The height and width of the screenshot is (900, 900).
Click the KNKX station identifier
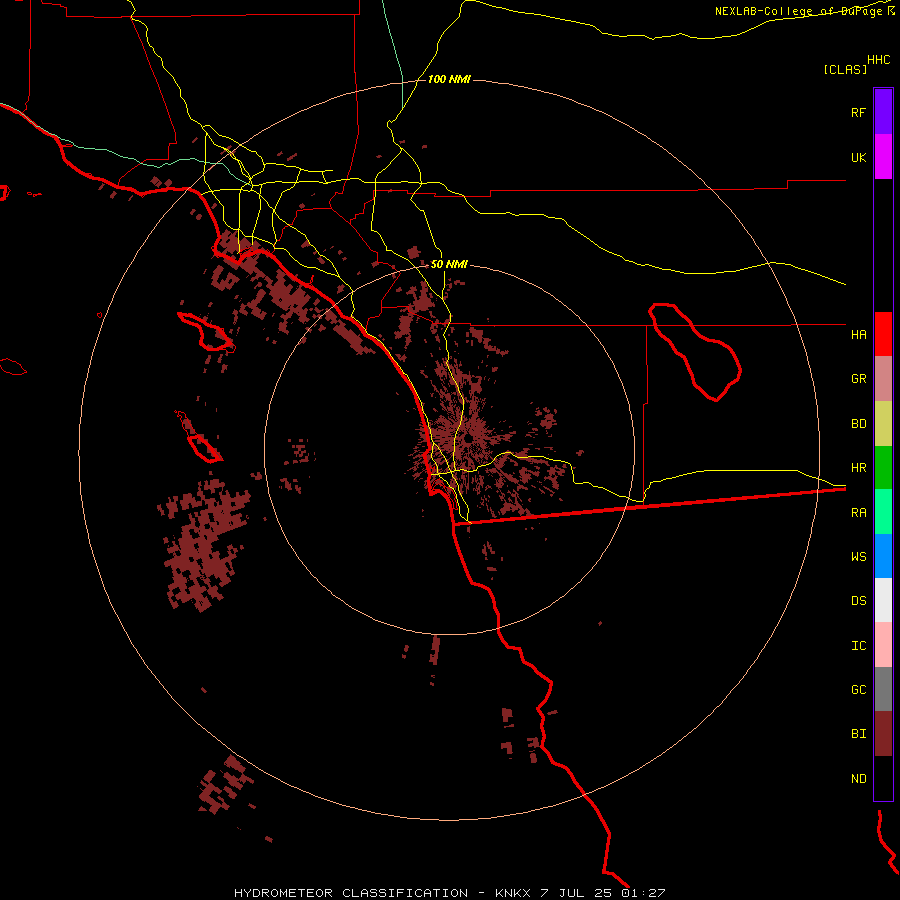[513, 893]
